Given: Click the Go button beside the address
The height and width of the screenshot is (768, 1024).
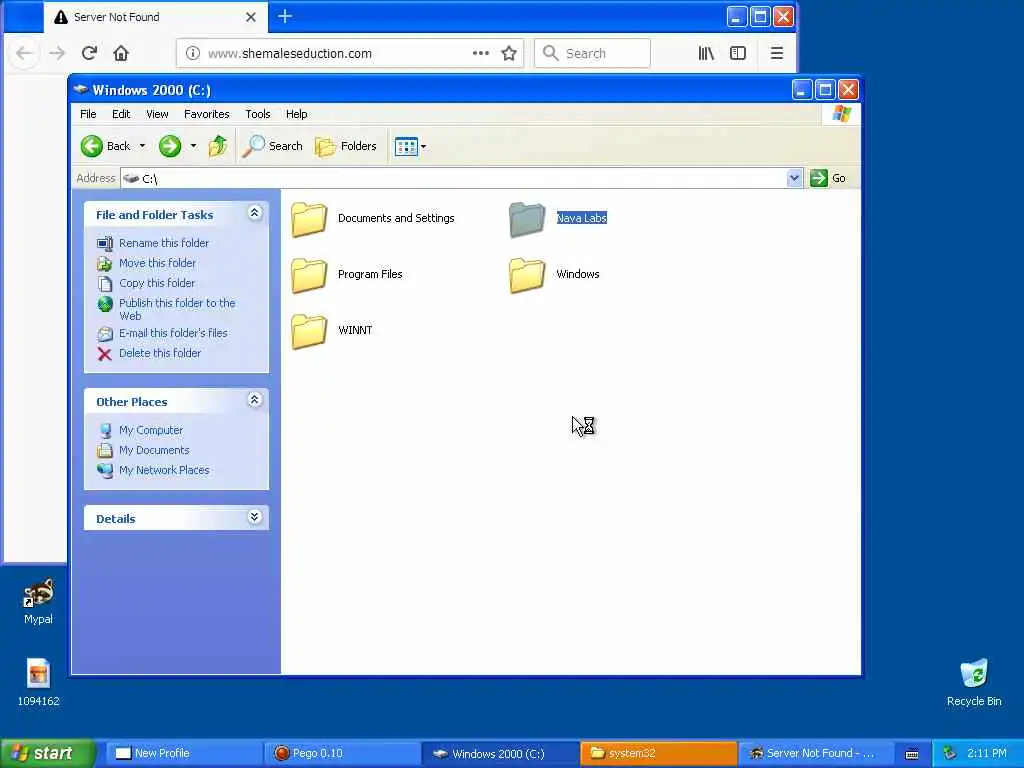Looking at the screenshot, I should 828,178.
